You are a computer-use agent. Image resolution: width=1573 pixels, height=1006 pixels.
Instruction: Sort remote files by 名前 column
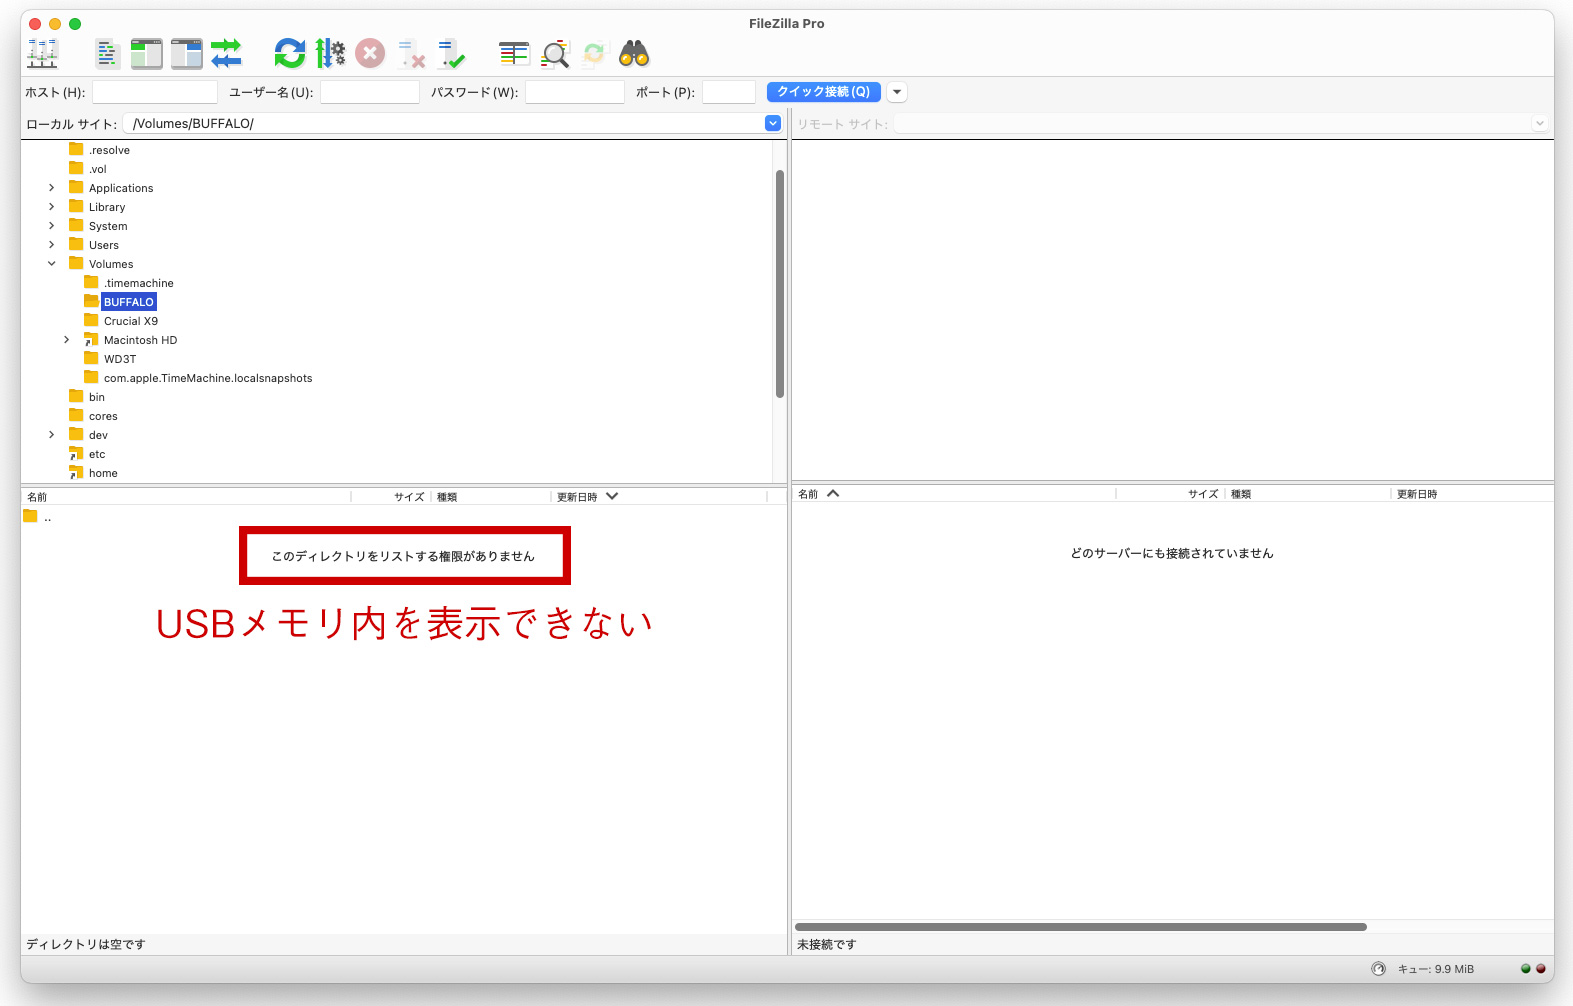click(954, 494)
